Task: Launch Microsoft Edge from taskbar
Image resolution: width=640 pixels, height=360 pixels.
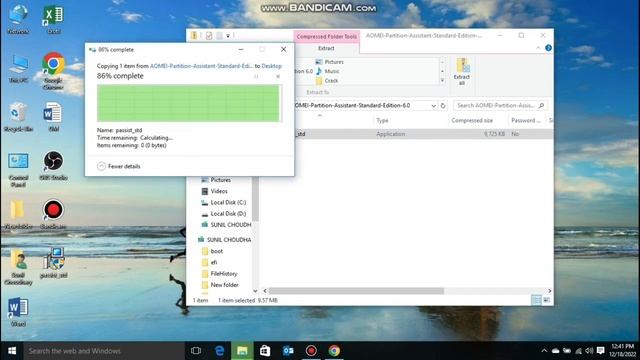Action: pyautogui.click(x=220, y=351)
